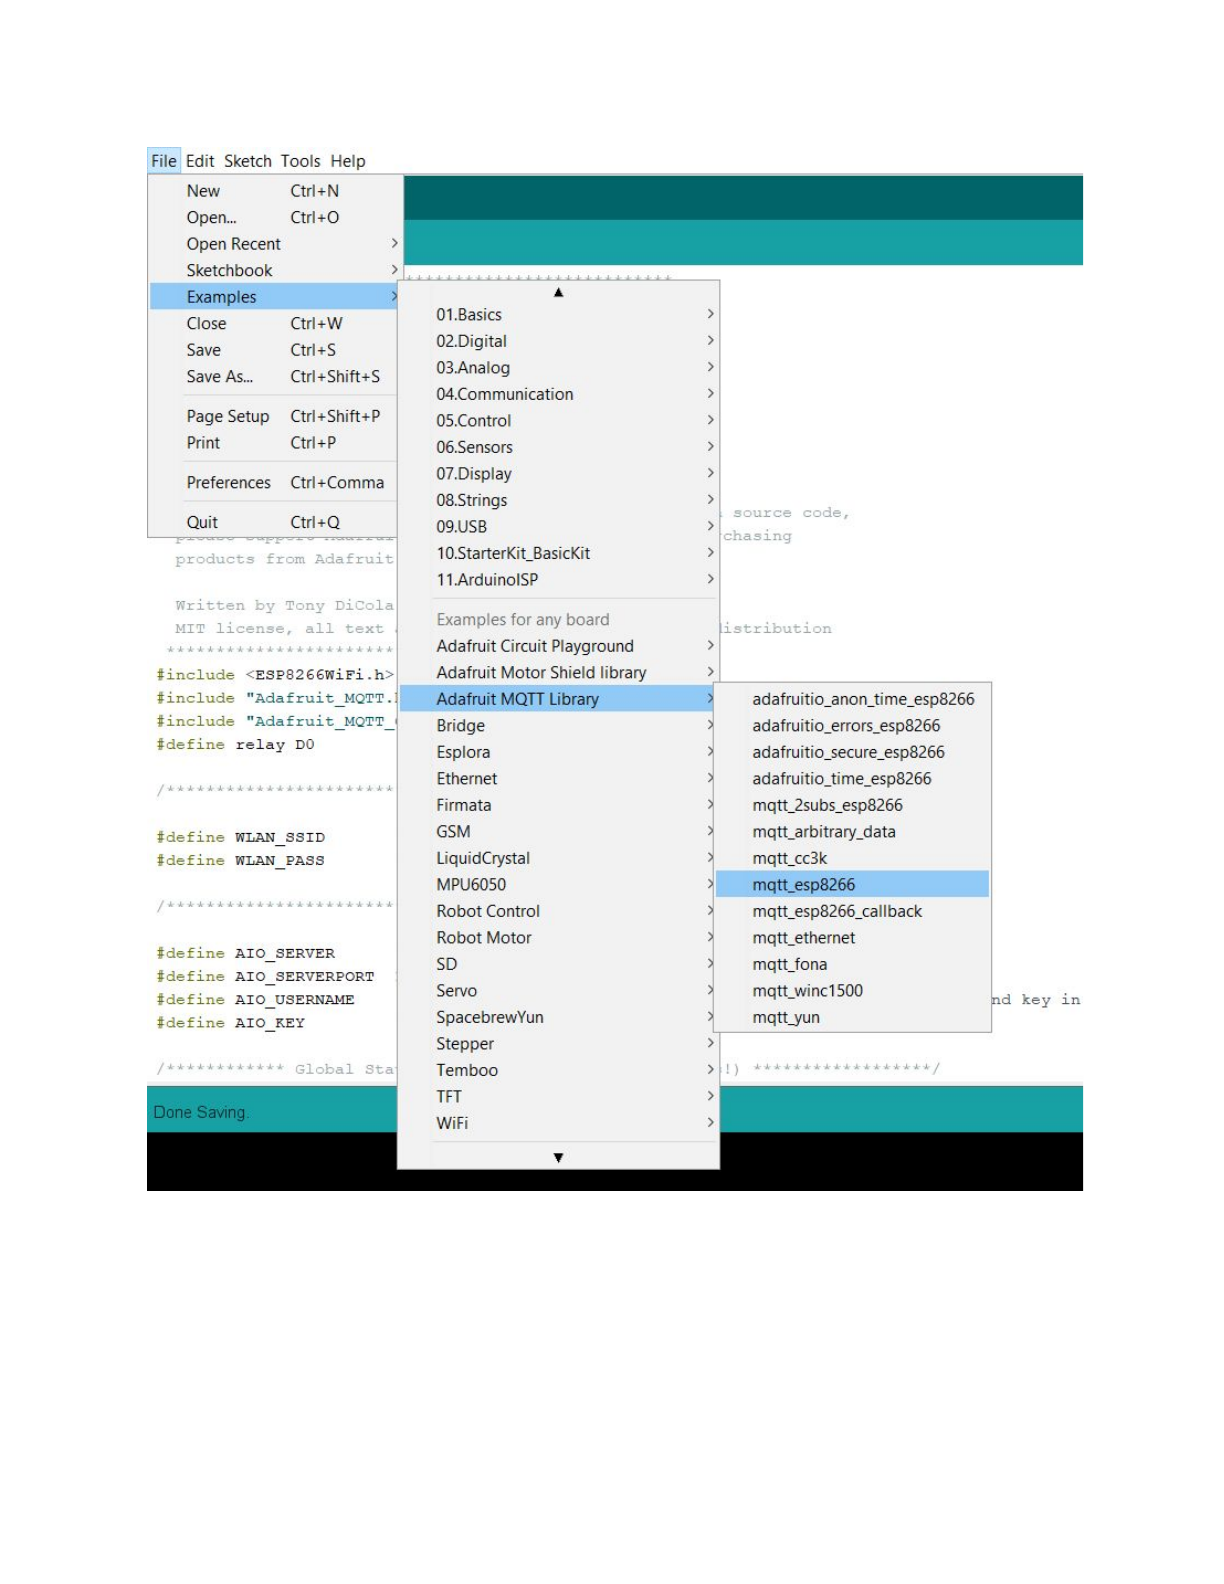Image resolution: width=1224 pixels, height=1584 pixels.
Task: Choose New from File menu
Action: [x=275, y=191]
